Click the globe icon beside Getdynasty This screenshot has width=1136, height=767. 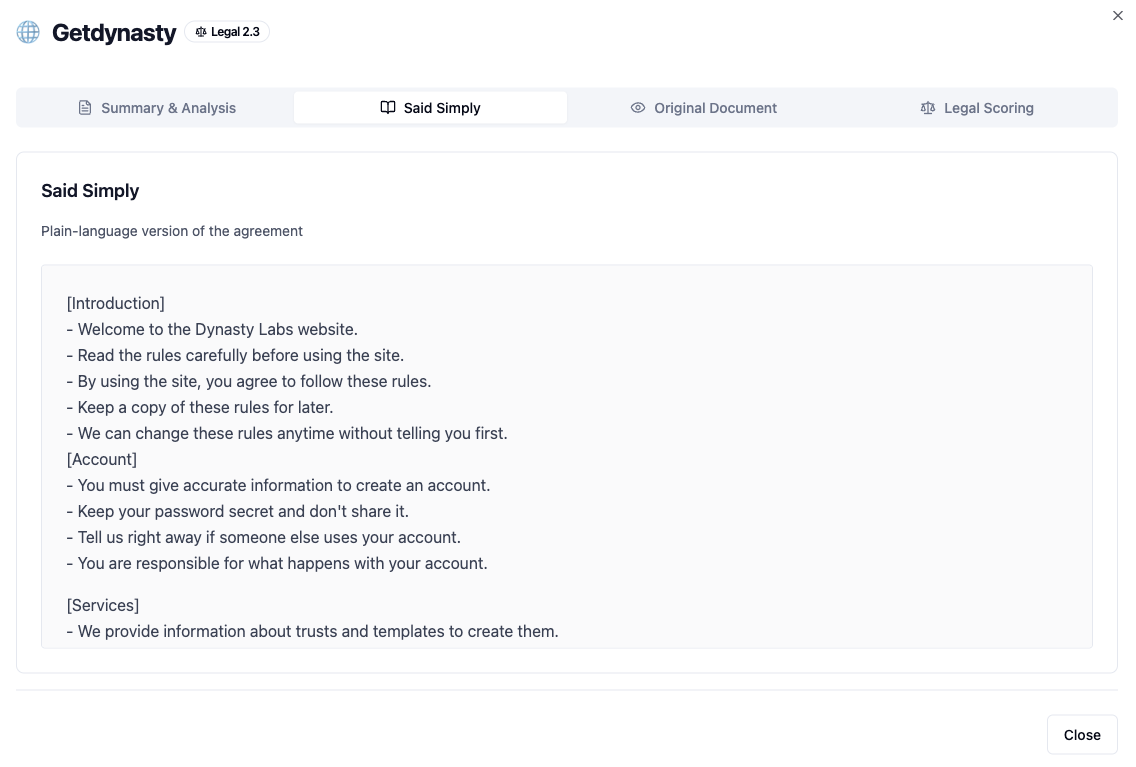pos(28,32)
